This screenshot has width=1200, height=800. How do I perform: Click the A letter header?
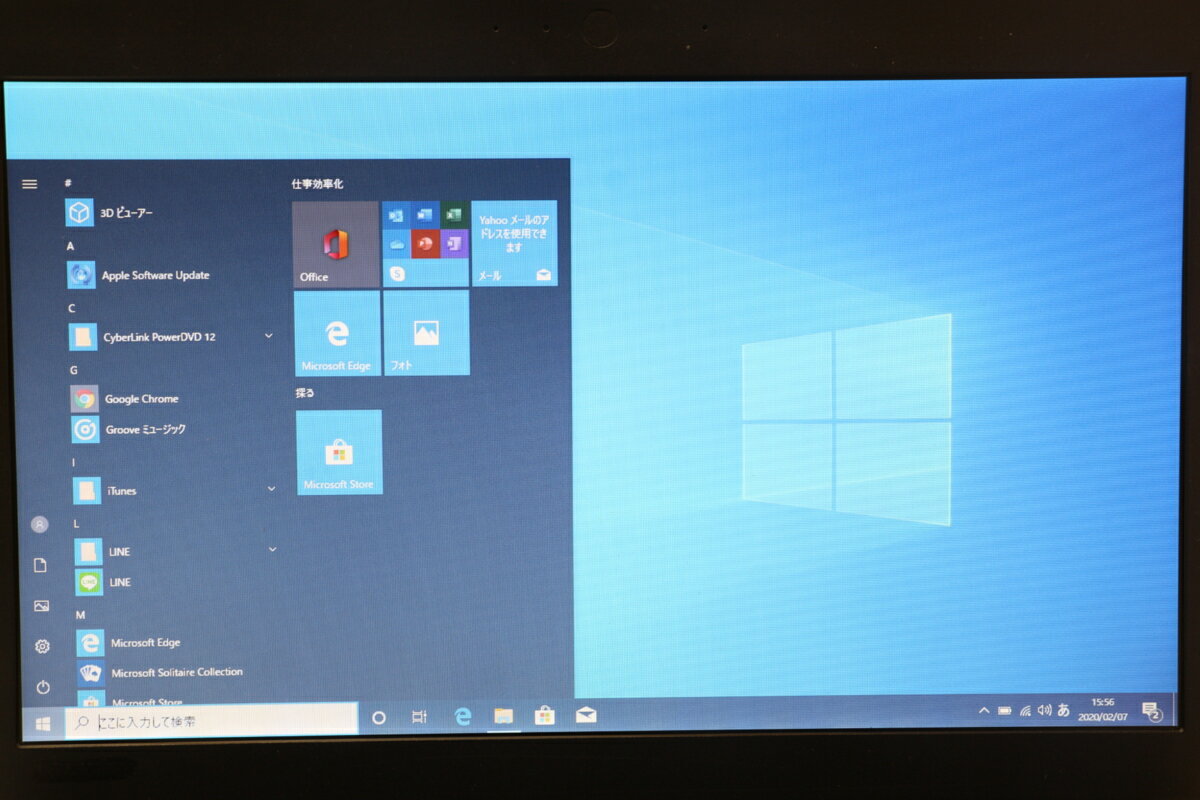point(70,245)
